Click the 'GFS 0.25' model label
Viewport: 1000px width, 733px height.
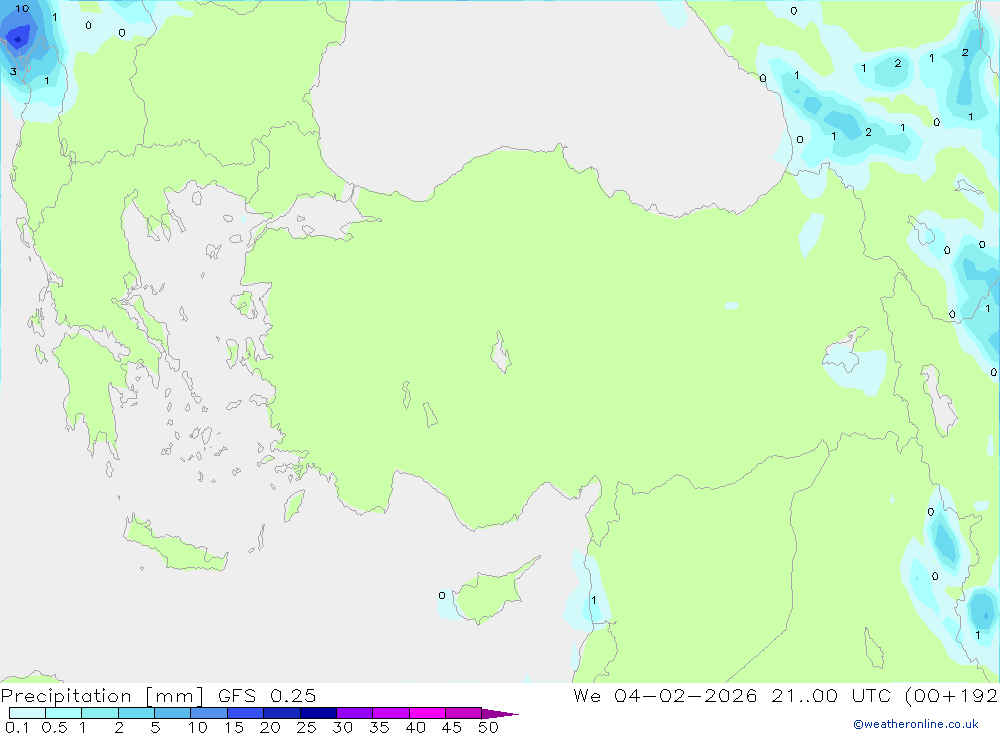pyautogui.click(x=267, y=696)
